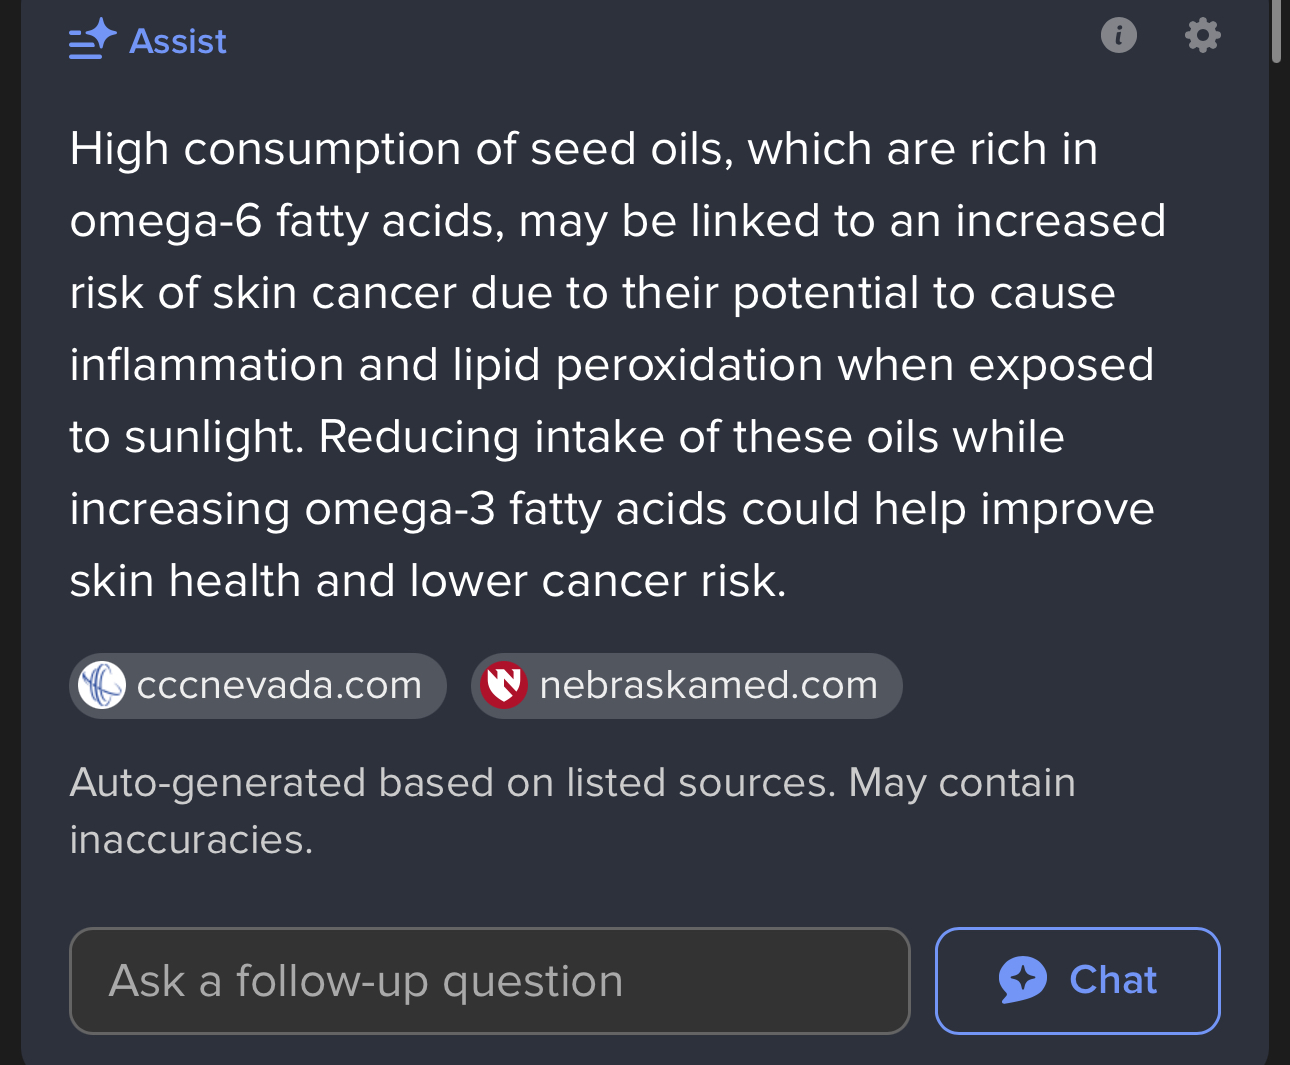Click the 'skin health and lower cancer risk' line

coord(428,581)
